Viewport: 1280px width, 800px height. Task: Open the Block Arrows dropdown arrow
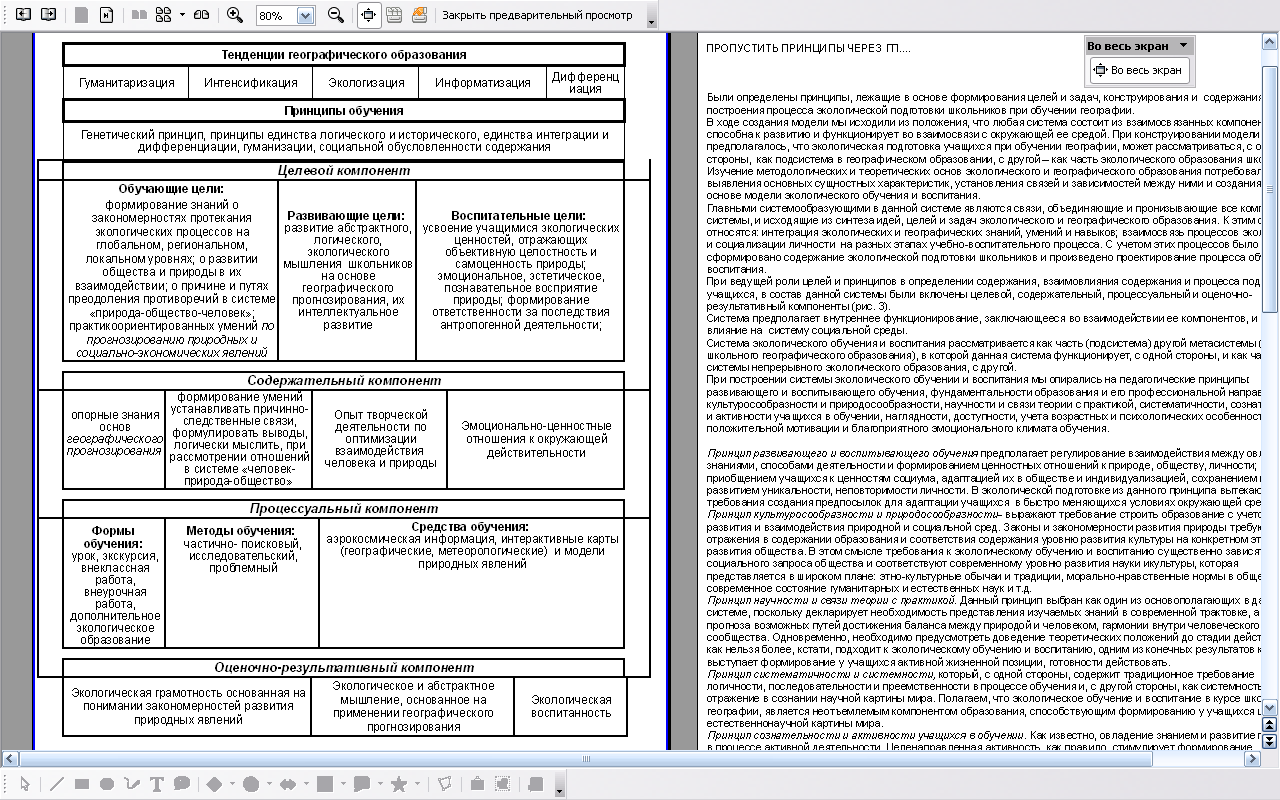coord(306,784)
